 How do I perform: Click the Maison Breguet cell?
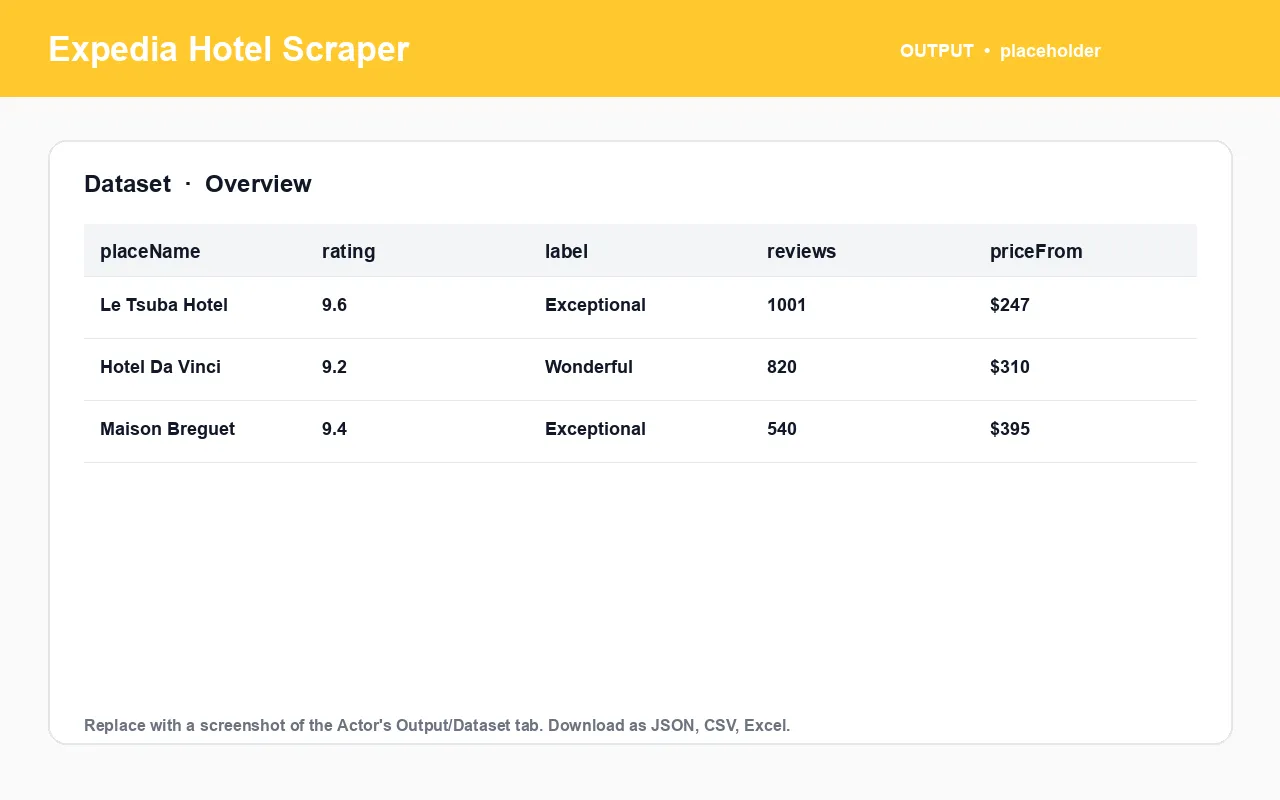click(167, 429)
